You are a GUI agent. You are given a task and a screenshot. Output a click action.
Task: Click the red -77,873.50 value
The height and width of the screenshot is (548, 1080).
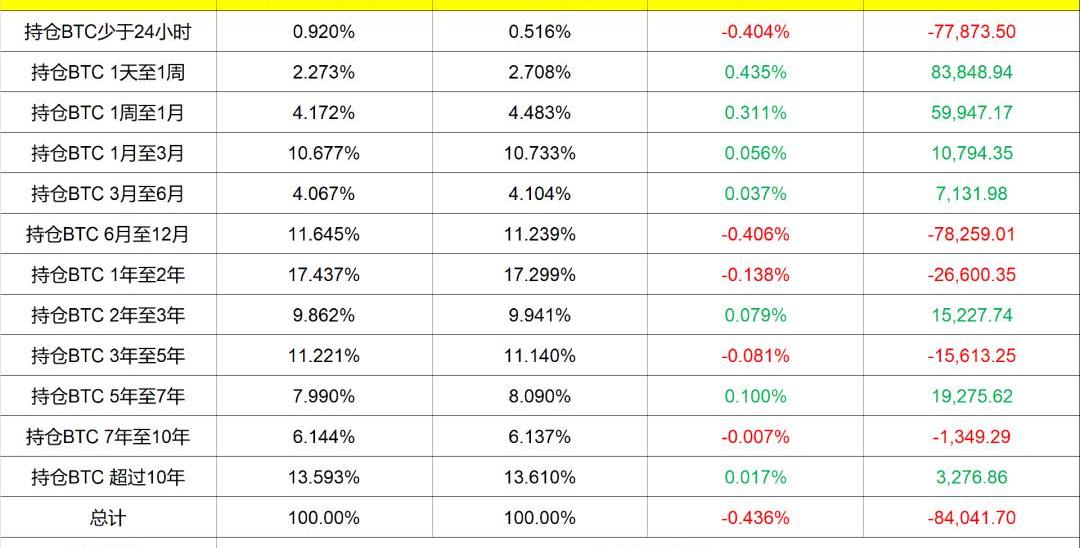(971, 32)
